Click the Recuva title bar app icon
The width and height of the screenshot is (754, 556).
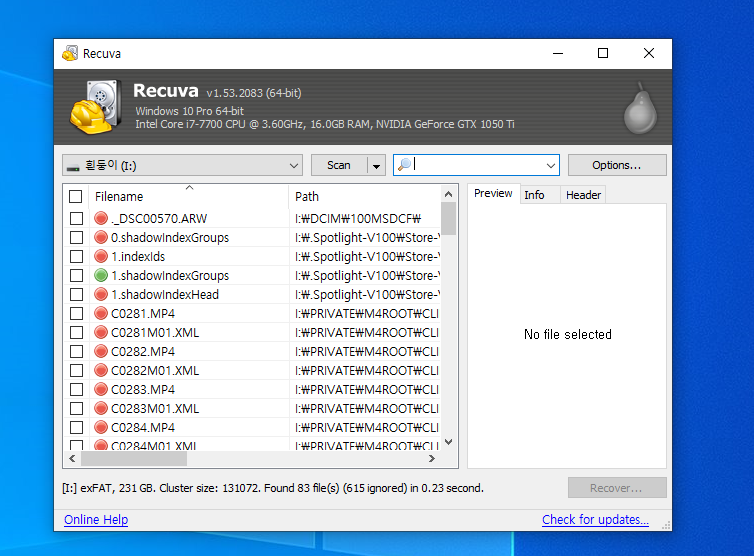tap(70, 53)
